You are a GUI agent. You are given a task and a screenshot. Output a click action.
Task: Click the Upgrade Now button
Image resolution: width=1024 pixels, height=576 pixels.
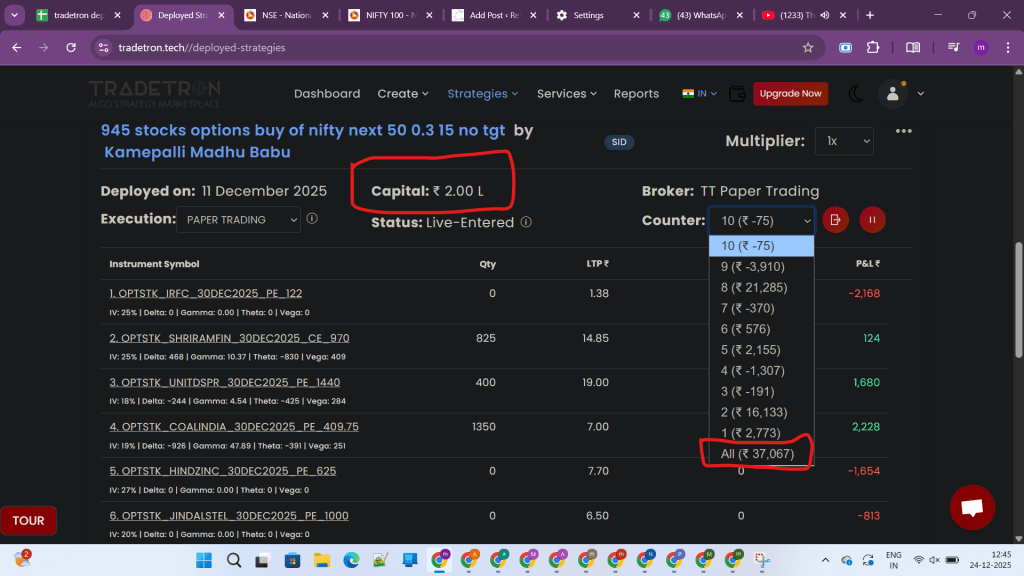click(790, 94)
